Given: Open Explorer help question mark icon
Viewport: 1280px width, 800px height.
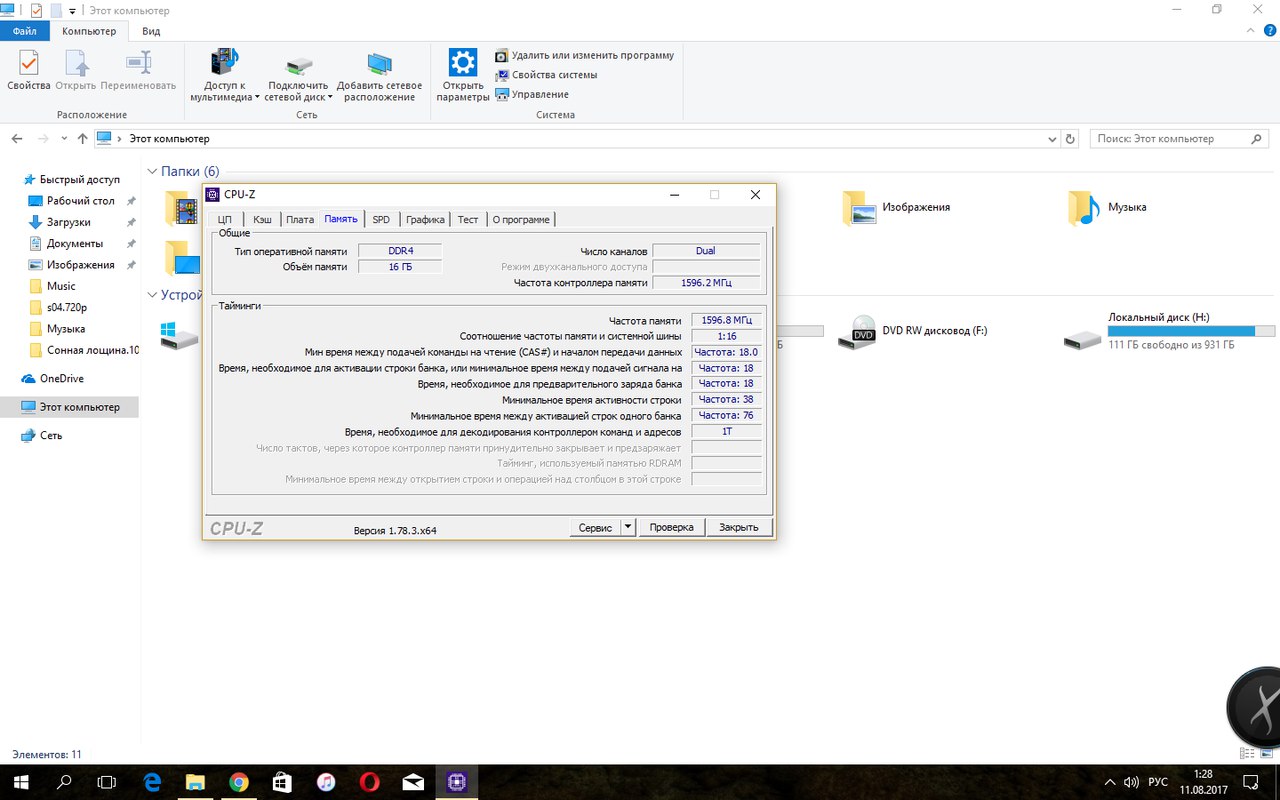Looking at the screenshot, I should click(1270, 31).
